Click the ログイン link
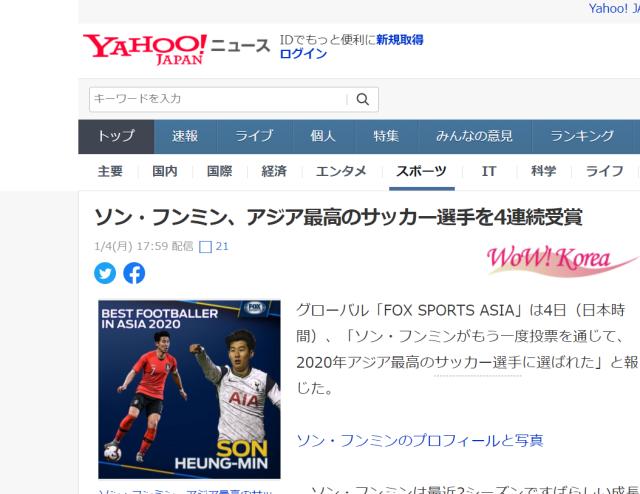The height and width of the screenshot is (494, 640). point(303,54)
